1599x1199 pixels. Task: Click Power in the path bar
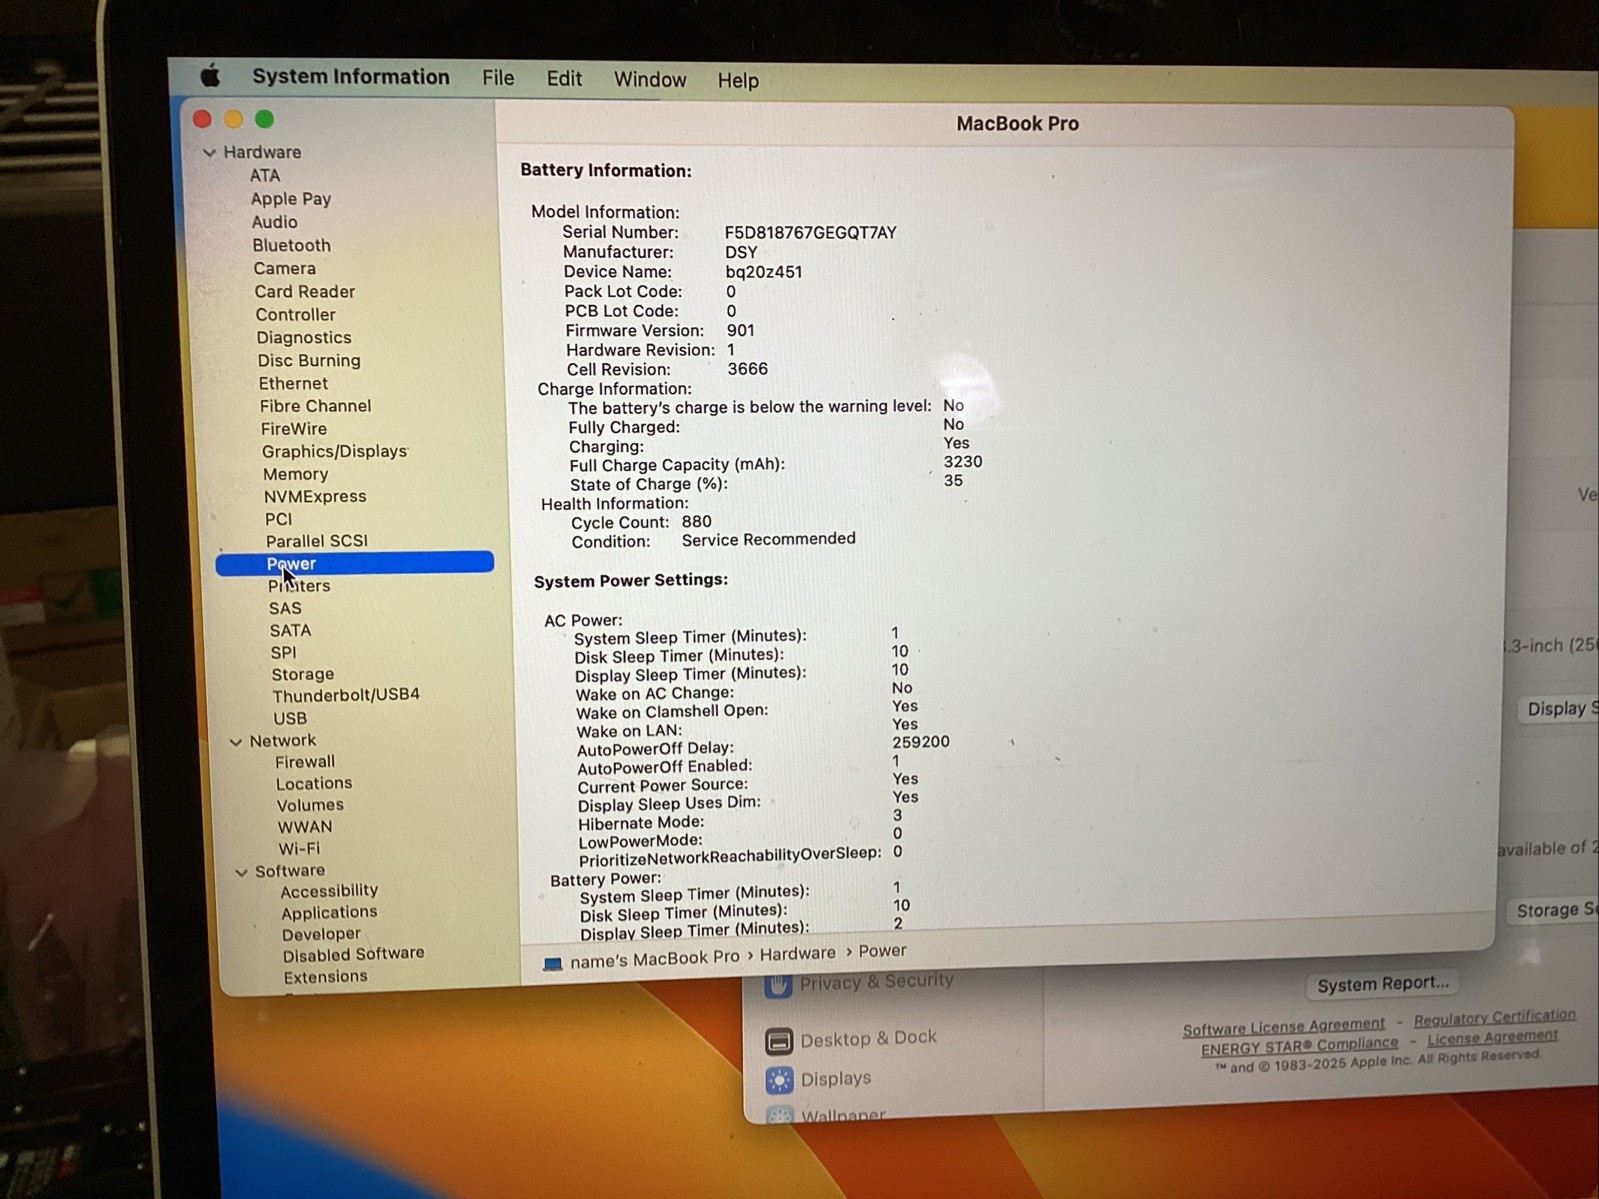pos(882,951)
